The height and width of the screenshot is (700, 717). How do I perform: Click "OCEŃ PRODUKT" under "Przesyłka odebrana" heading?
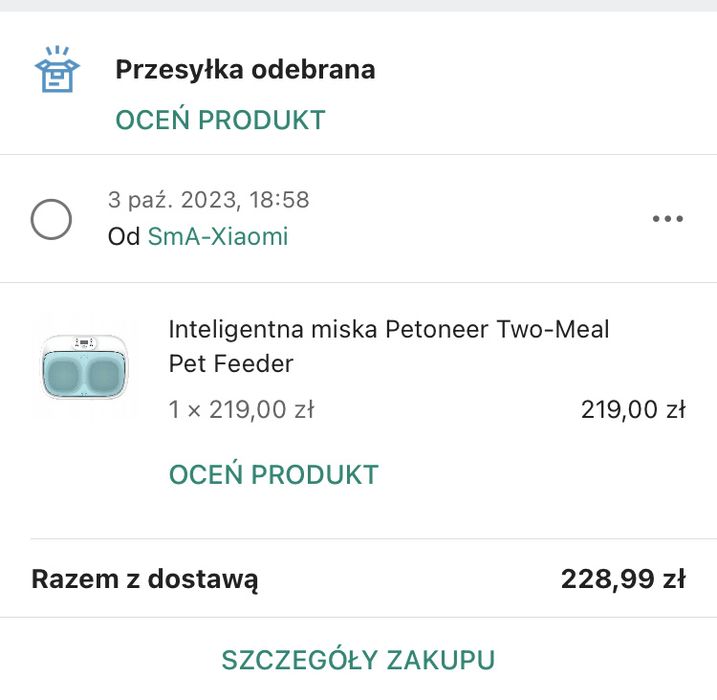click(x=220, y=120)
